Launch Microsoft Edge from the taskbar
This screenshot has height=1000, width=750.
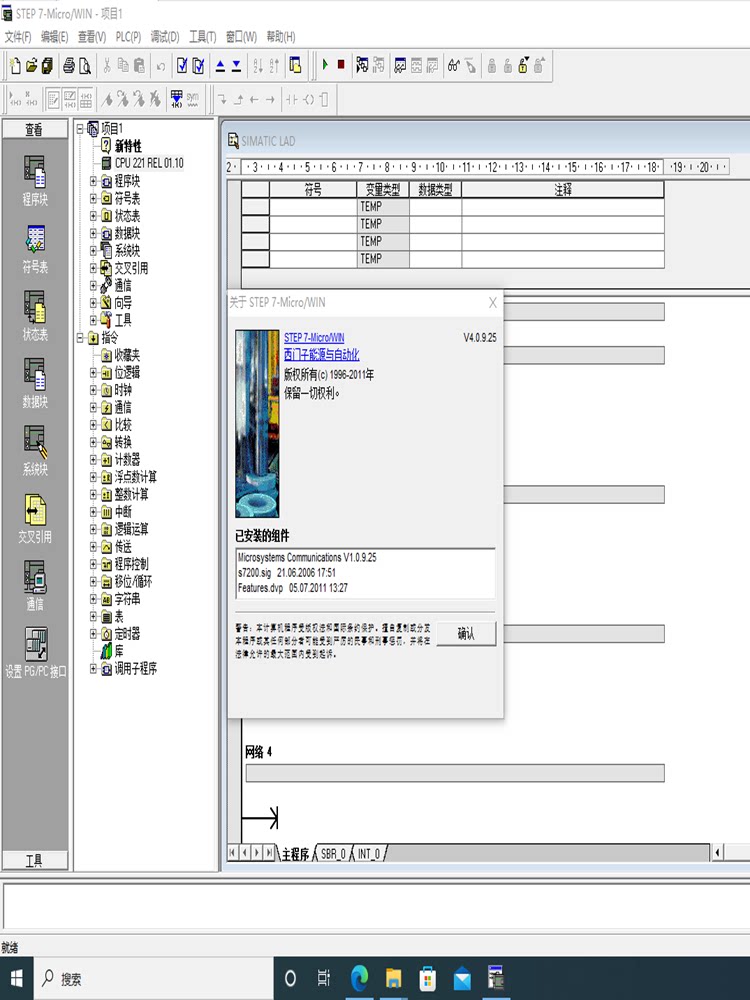click(360, 977)
